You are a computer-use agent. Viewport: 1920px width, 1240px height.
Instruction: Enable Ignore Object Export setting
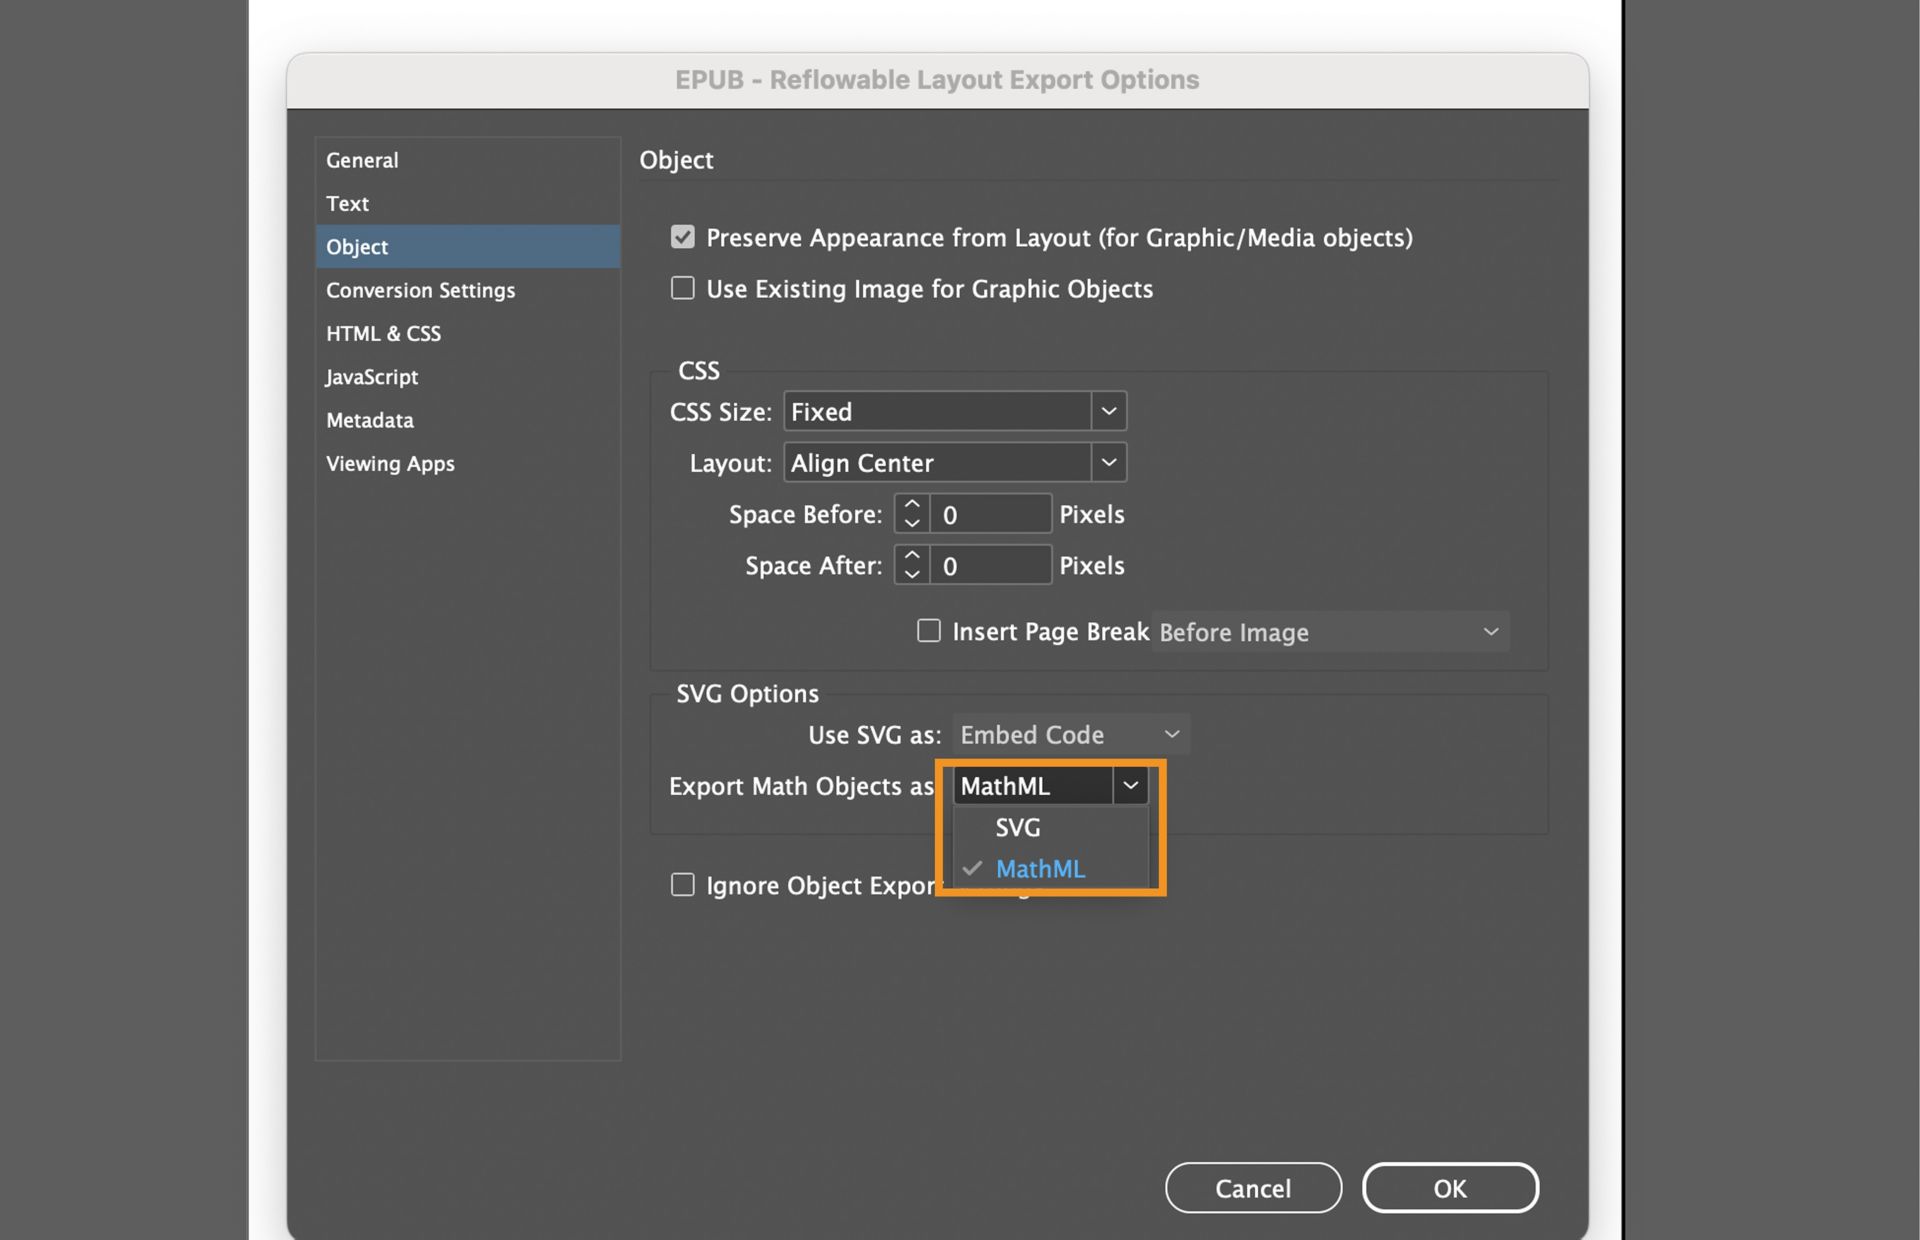point(683,884)
